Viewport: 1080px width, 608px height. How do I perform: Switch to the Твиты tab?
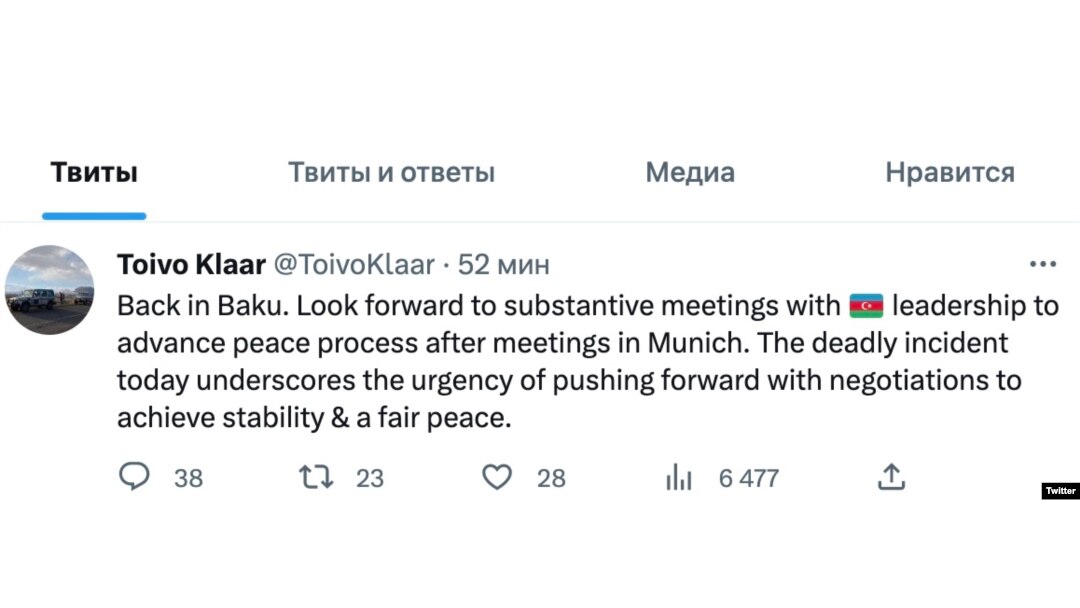[94, 173]
